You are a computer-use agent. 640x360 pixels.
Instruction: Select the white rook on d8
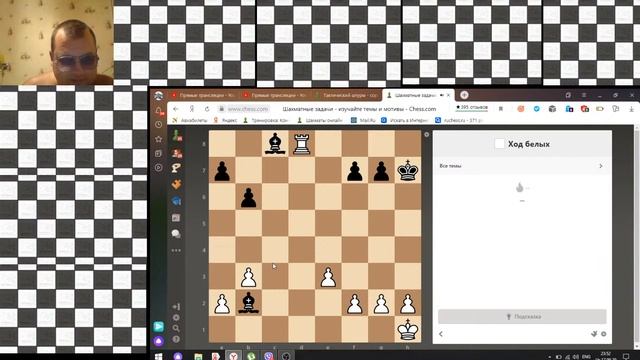pos(302,144)
